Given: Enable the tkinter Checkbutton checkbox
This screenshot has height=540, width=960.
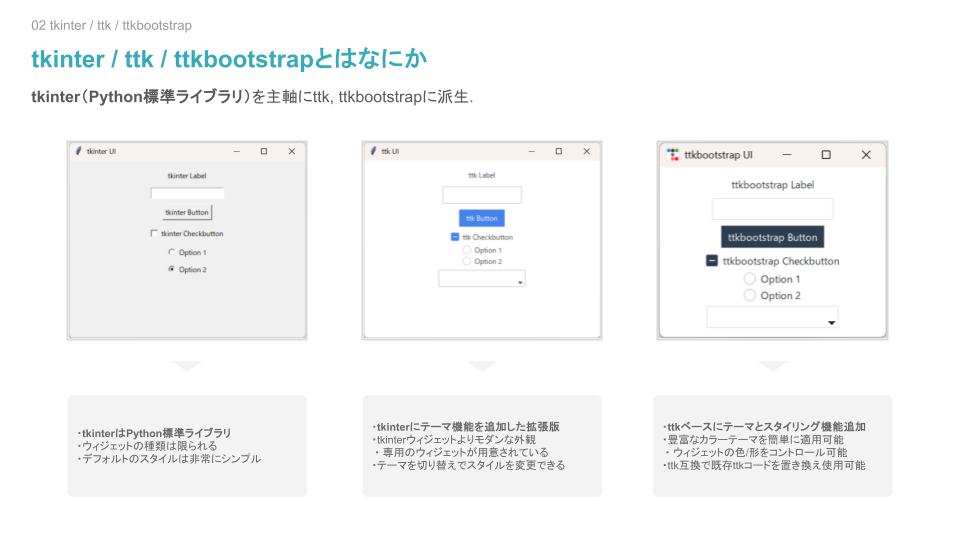Looking at the screenshot, I should click(154, 233).
